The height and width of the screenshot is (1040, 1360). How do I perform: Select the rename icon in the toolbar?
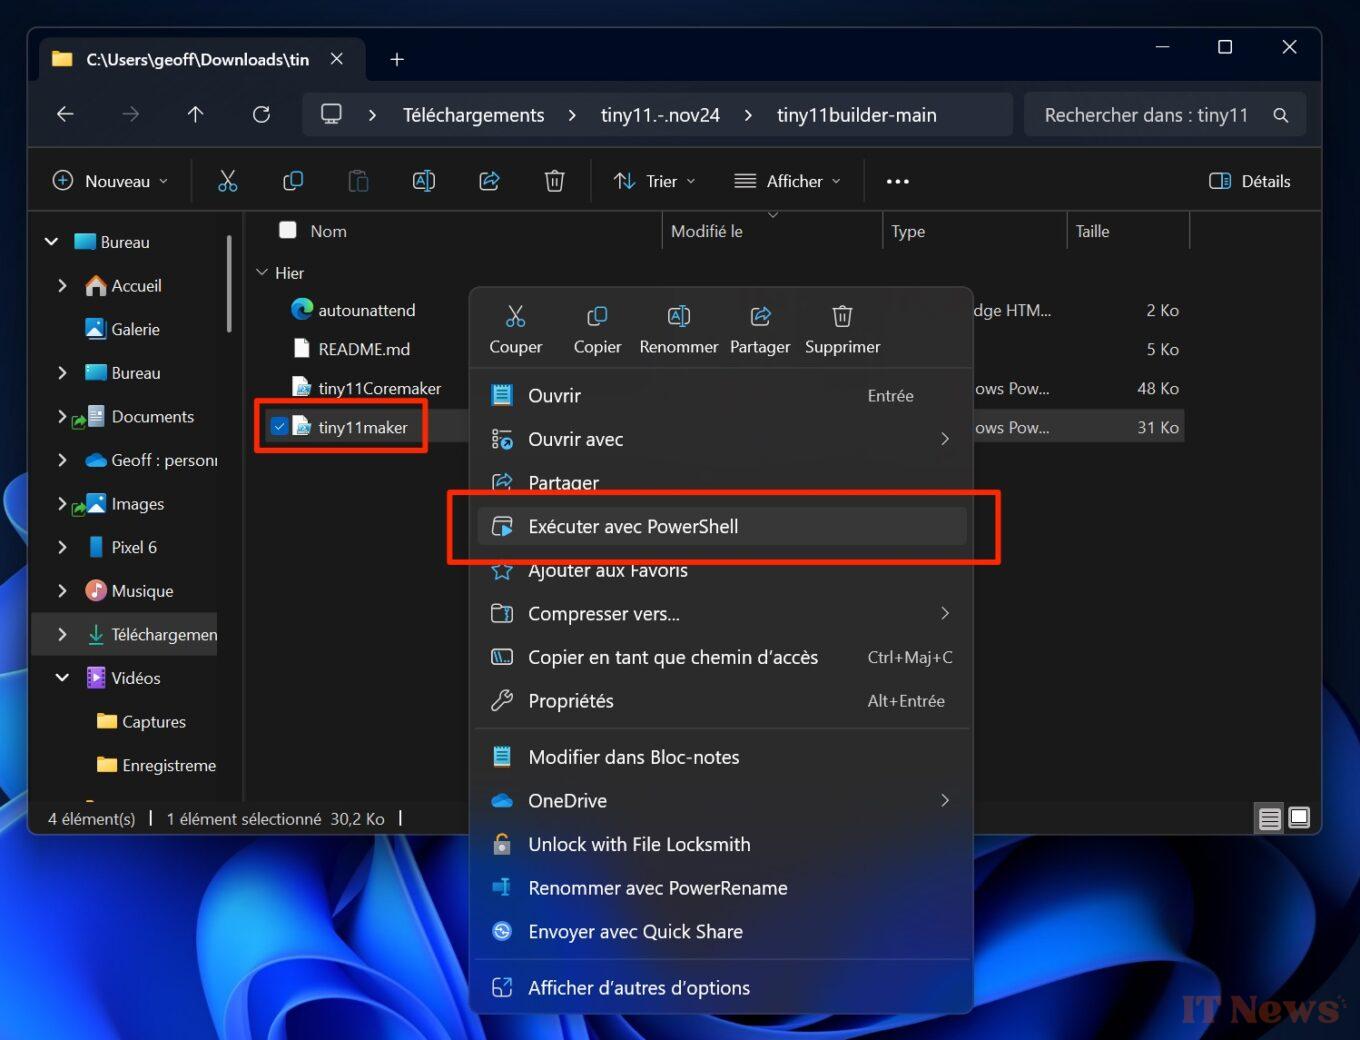423,181
